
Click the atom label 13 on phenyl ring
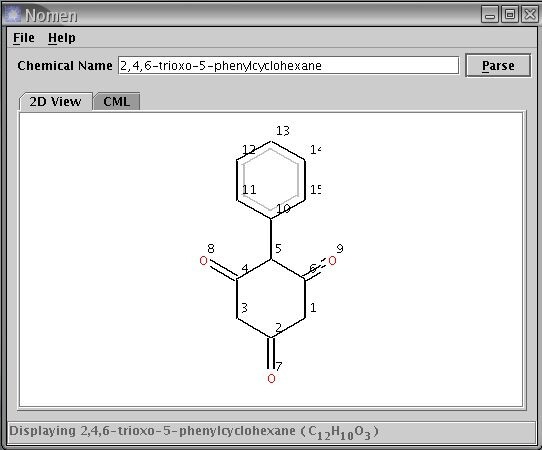pos(283,131)
